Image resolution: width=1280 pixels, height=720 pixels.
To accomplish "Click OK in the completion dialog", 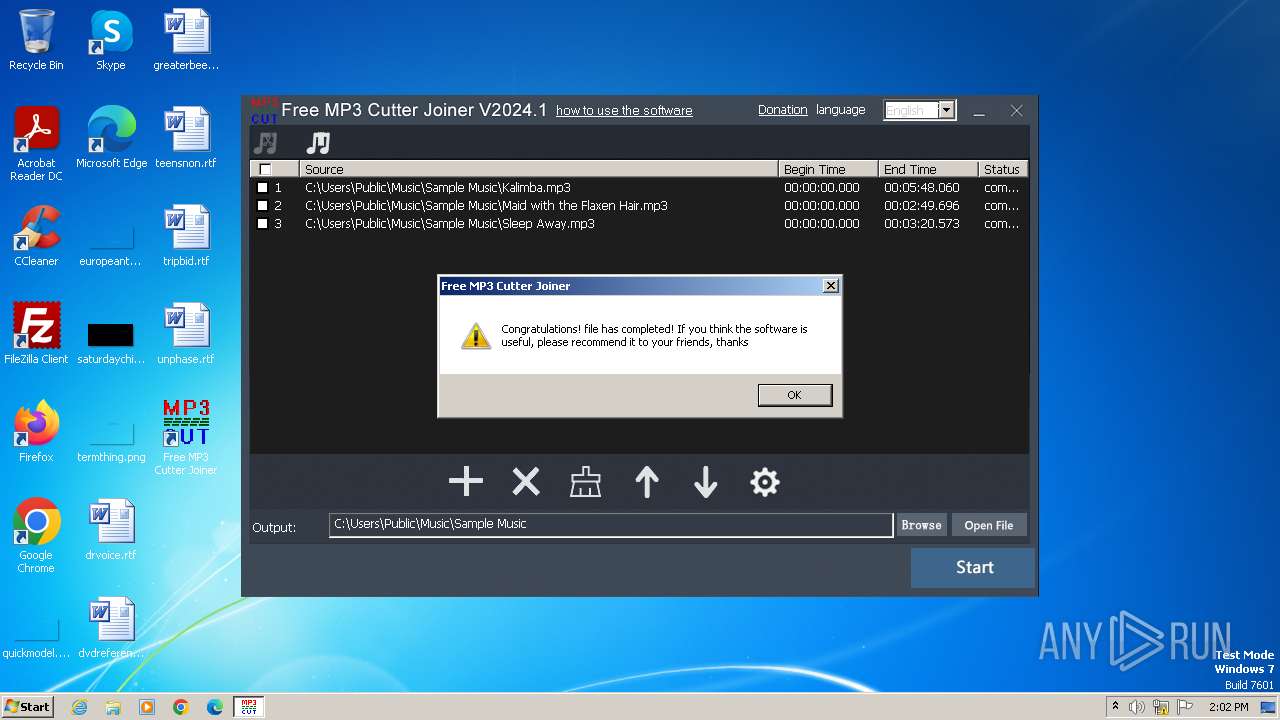I will coord(795,395).
